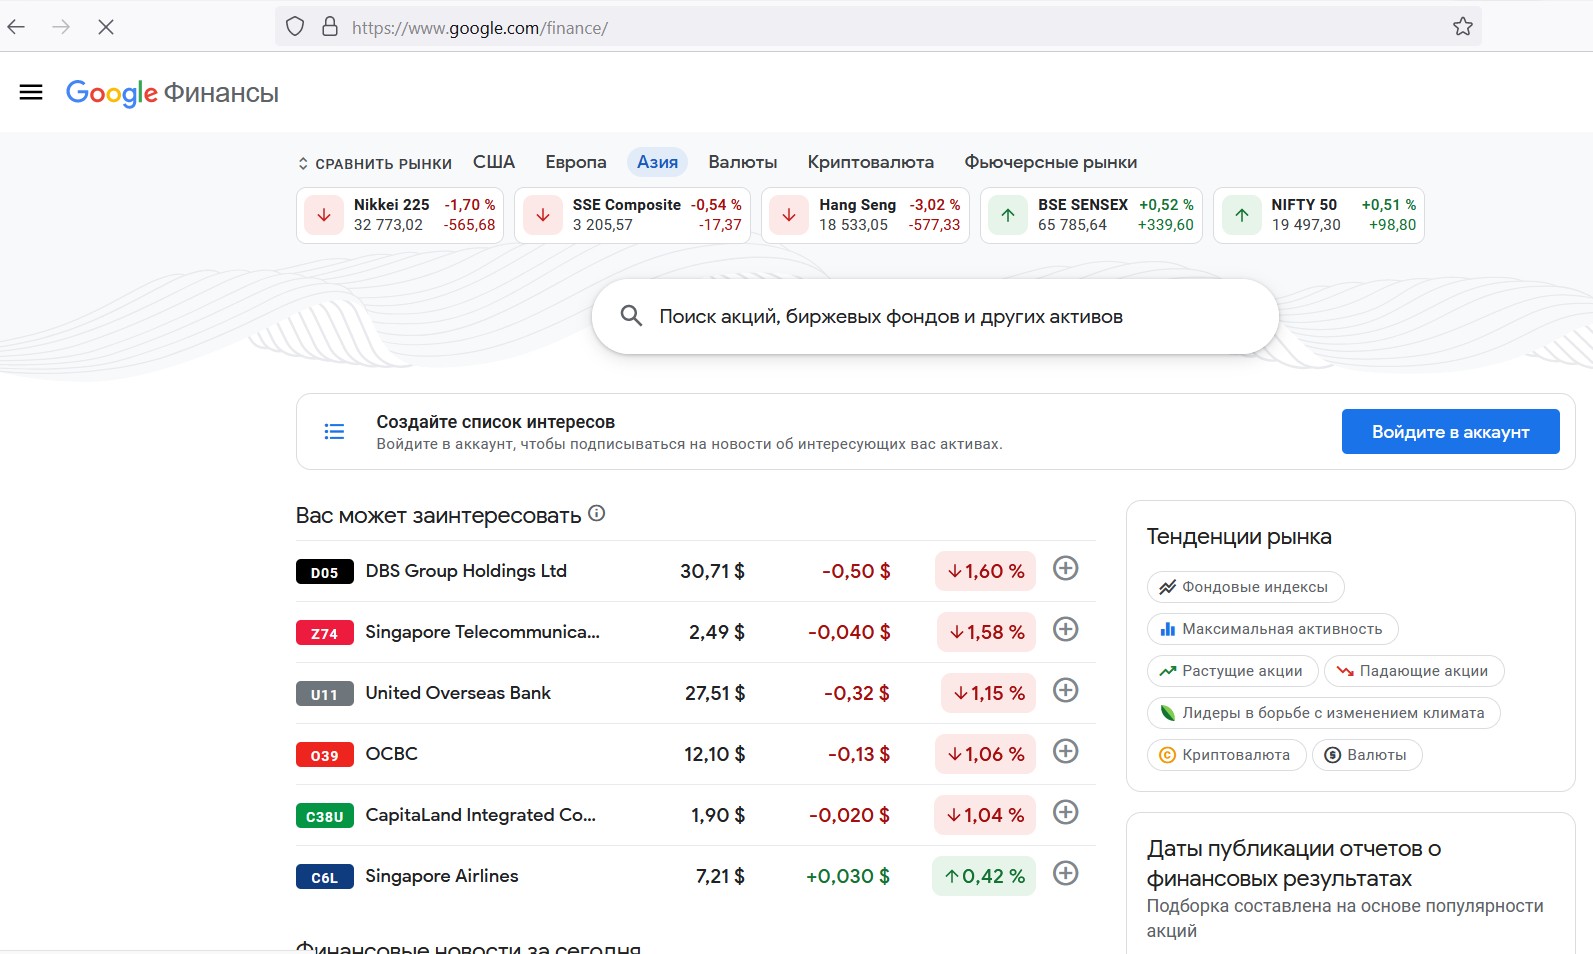1593x954 pixels.
Task: Click the info icon beside 'Вас может заинтересовать'
Action: [597, 514]
